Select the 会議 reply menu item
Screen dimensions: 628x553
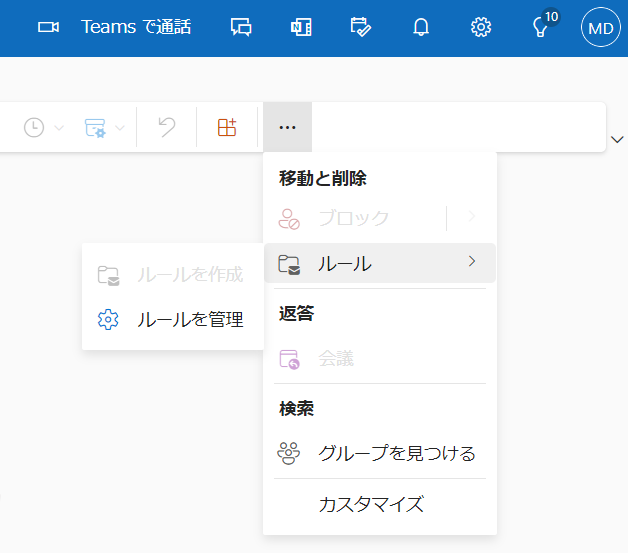coord(380,358)
